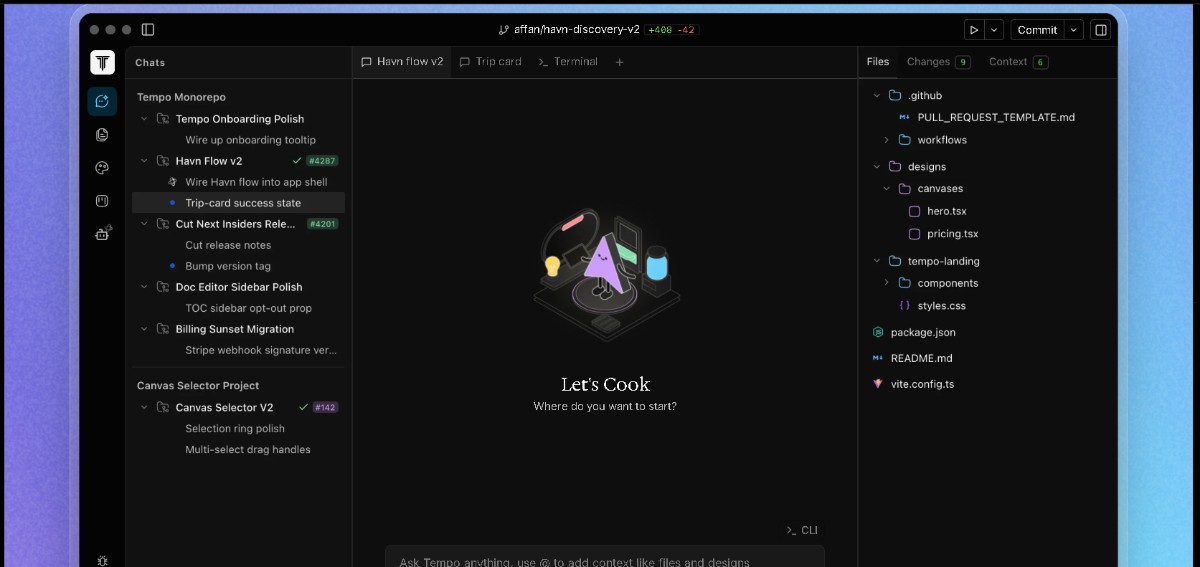Focus the Ask Tempo anything input field

pos(605,557)
